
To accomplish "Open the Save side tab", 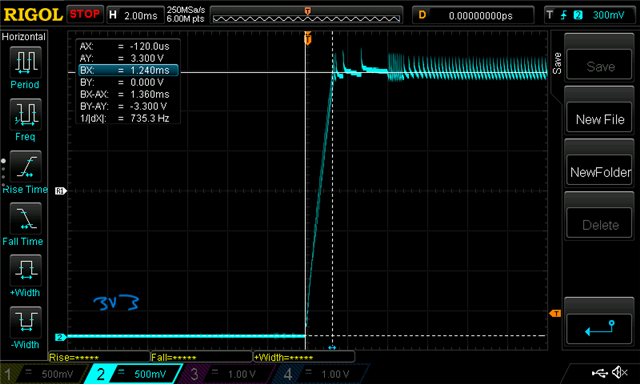I will [x=556, y=63].
